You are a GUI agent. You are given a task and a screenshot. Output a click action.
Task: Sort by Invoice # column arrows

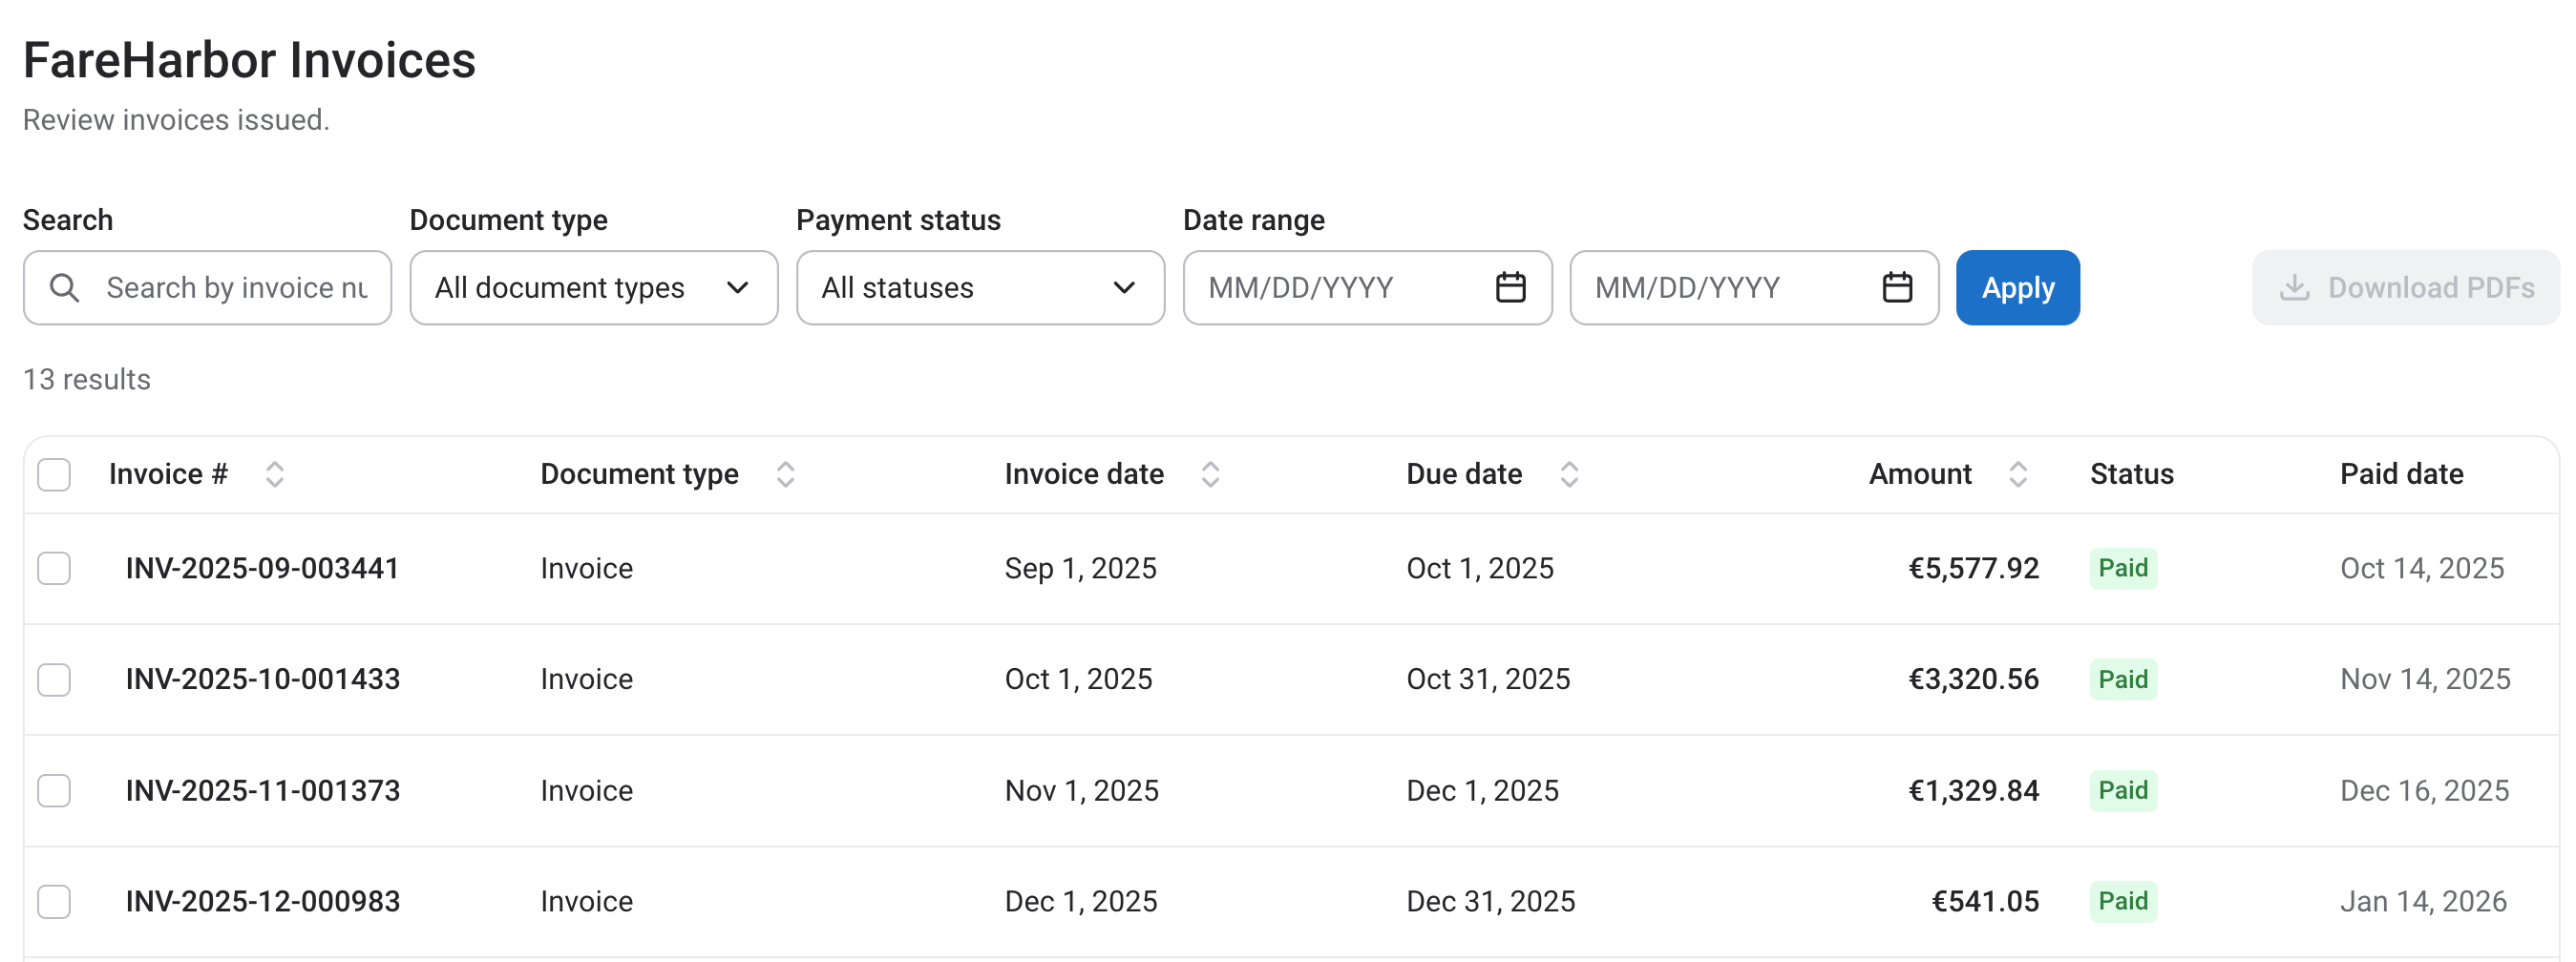point(275,474)
